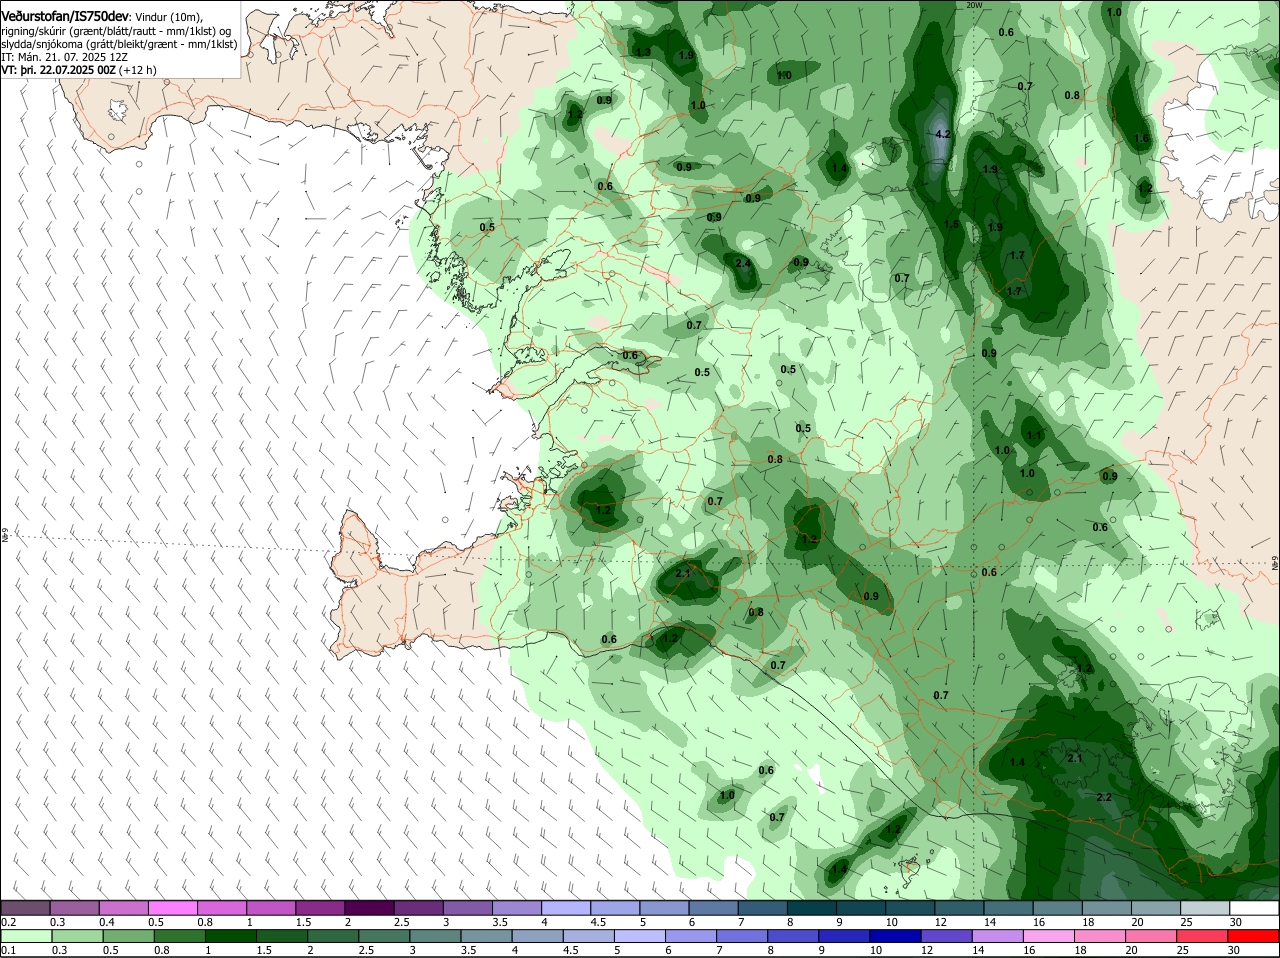Click the bright pink 0.5 swatch in top legend
The width and height of the screenshot is (1280, 958).
pos(172,908)
